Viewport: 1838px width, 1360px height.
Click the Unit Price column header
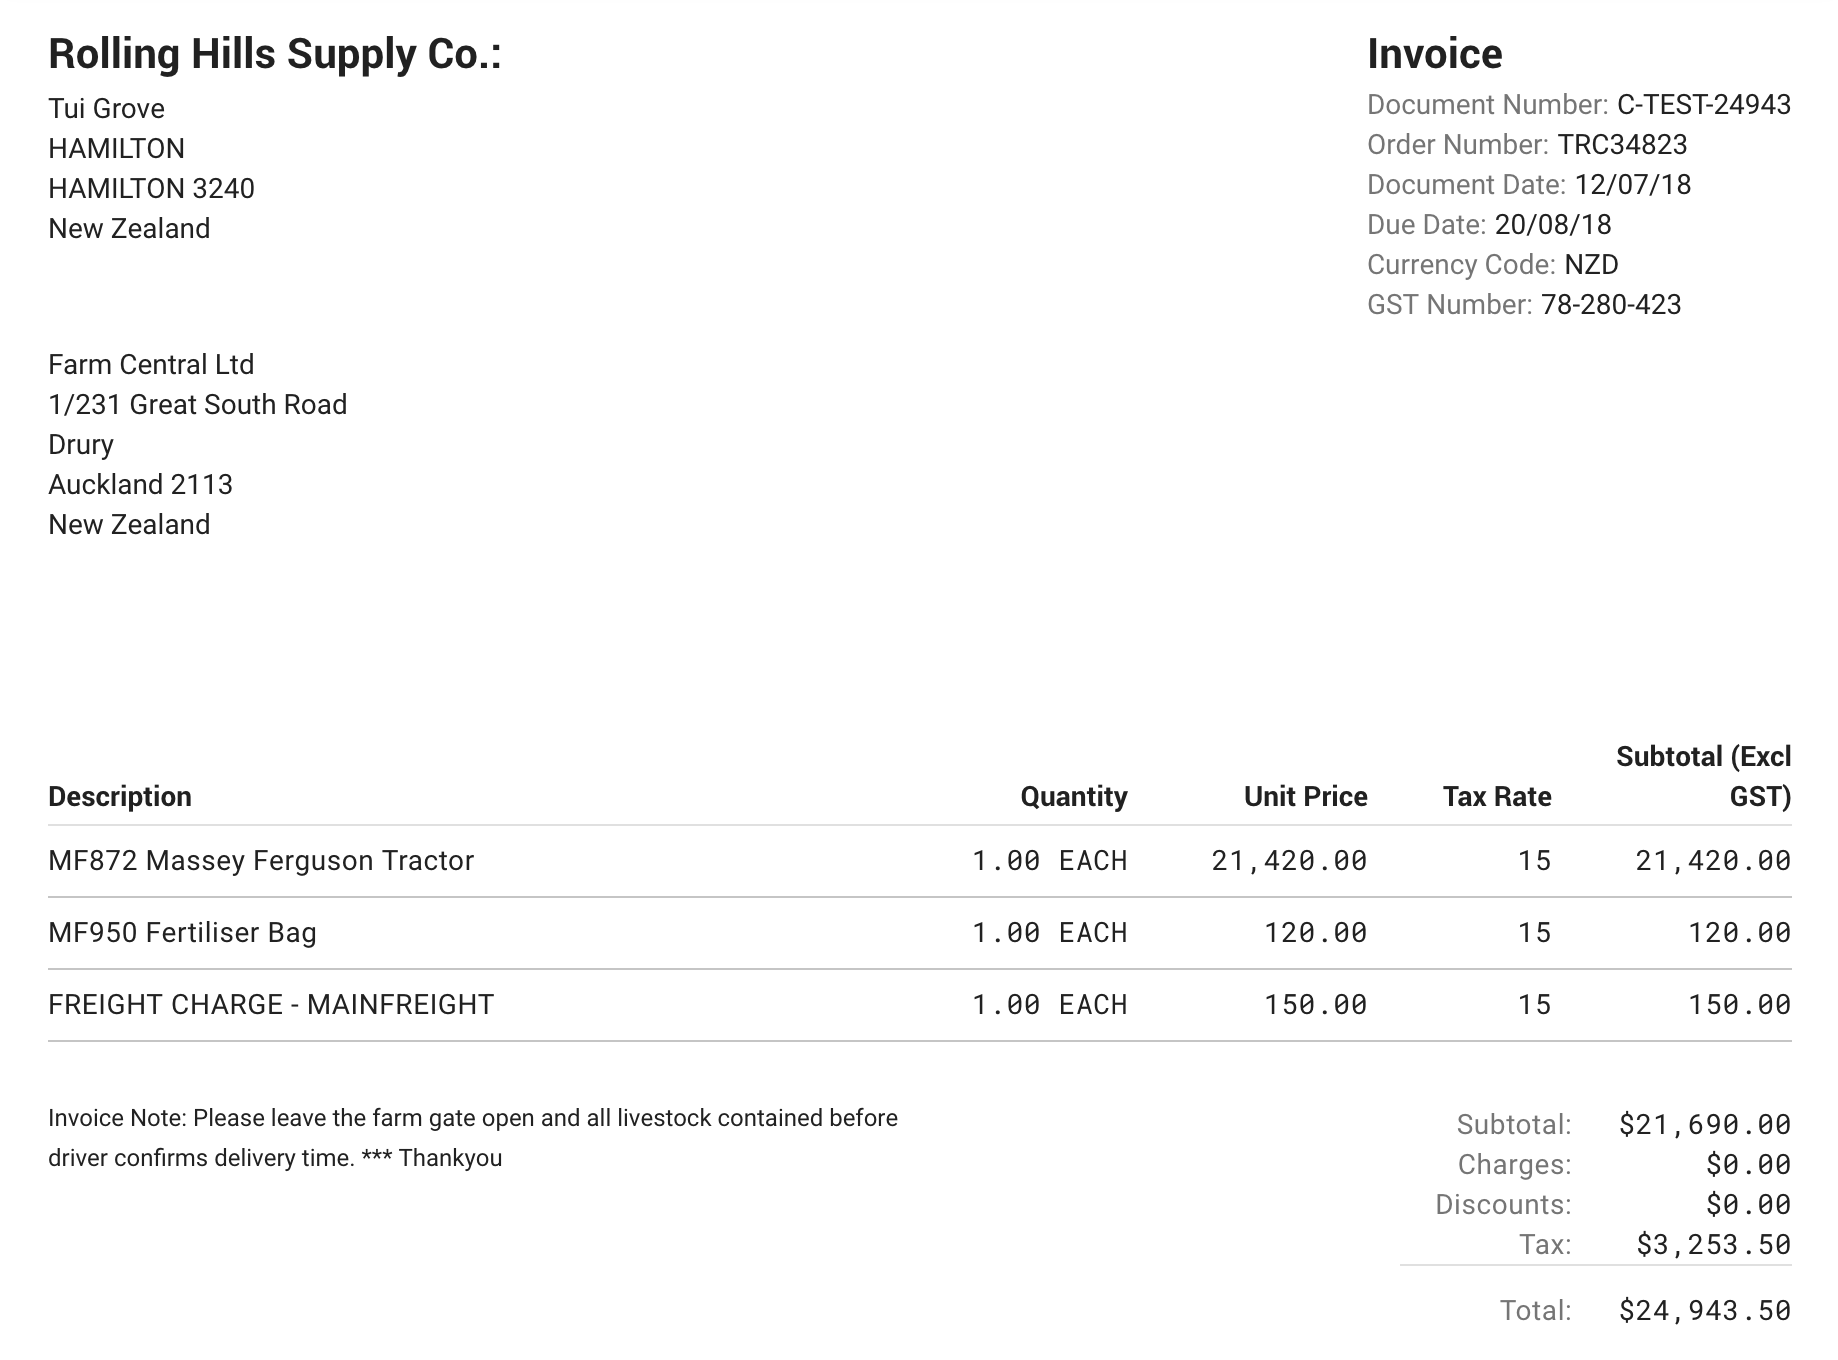pos(1305,797)
